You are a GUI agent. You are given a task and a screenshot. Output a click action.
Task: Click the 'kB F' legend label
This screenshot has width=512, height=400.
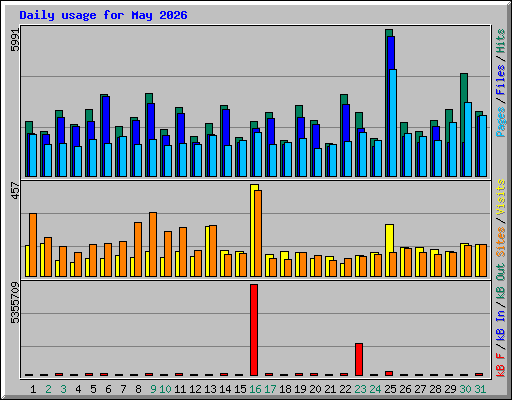click(x=501, y=365)
